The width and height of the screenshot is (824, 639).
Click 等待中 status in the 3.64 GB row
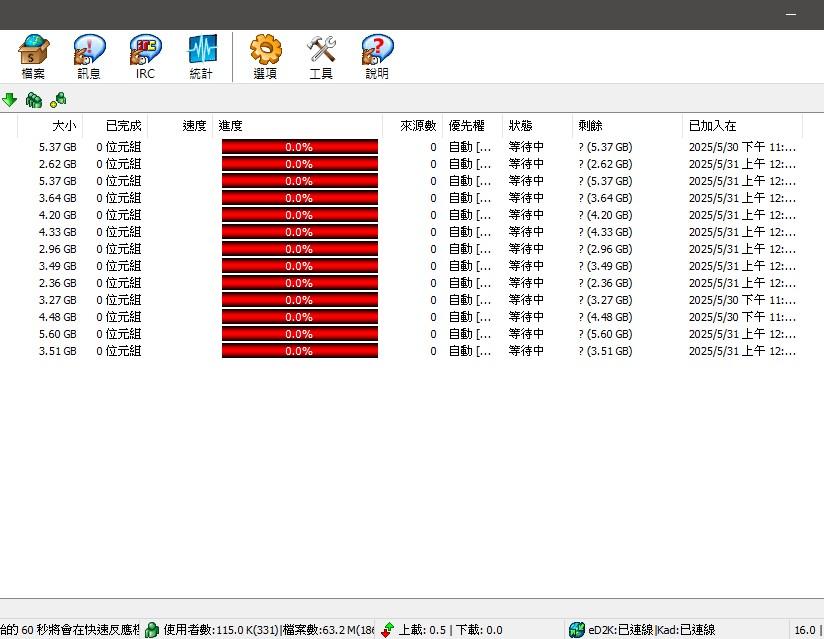526,198
